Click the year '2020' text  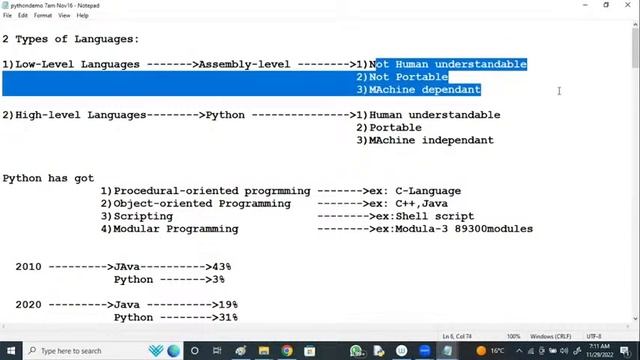(x=28, y=305)
